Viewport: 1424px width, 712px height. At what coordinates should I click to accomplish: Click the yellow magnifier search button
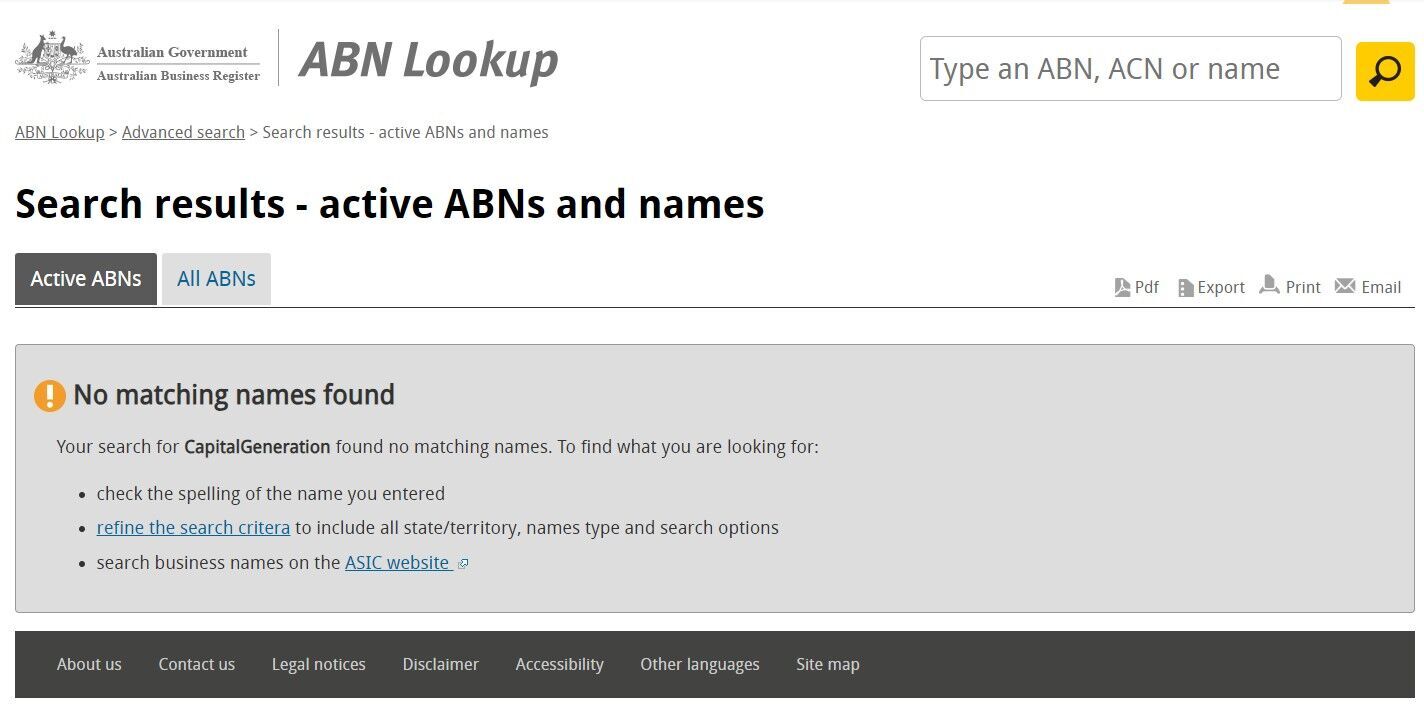tap(1385, 71)
